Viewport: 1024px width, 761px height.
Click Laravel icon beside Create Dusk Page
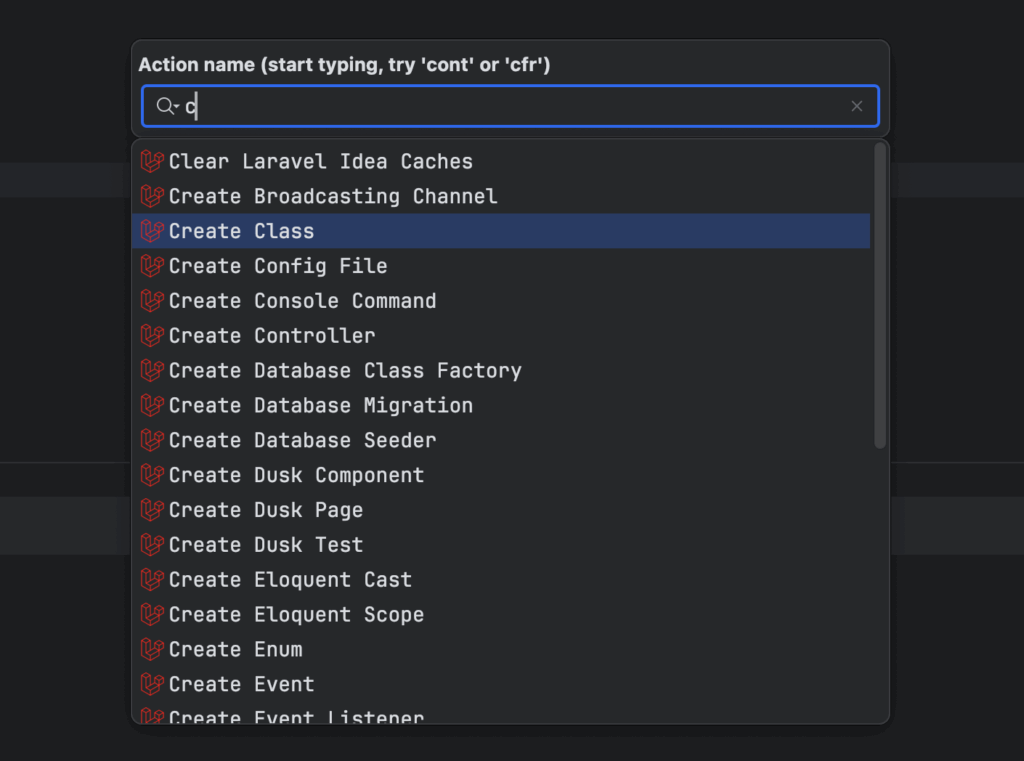152,510
